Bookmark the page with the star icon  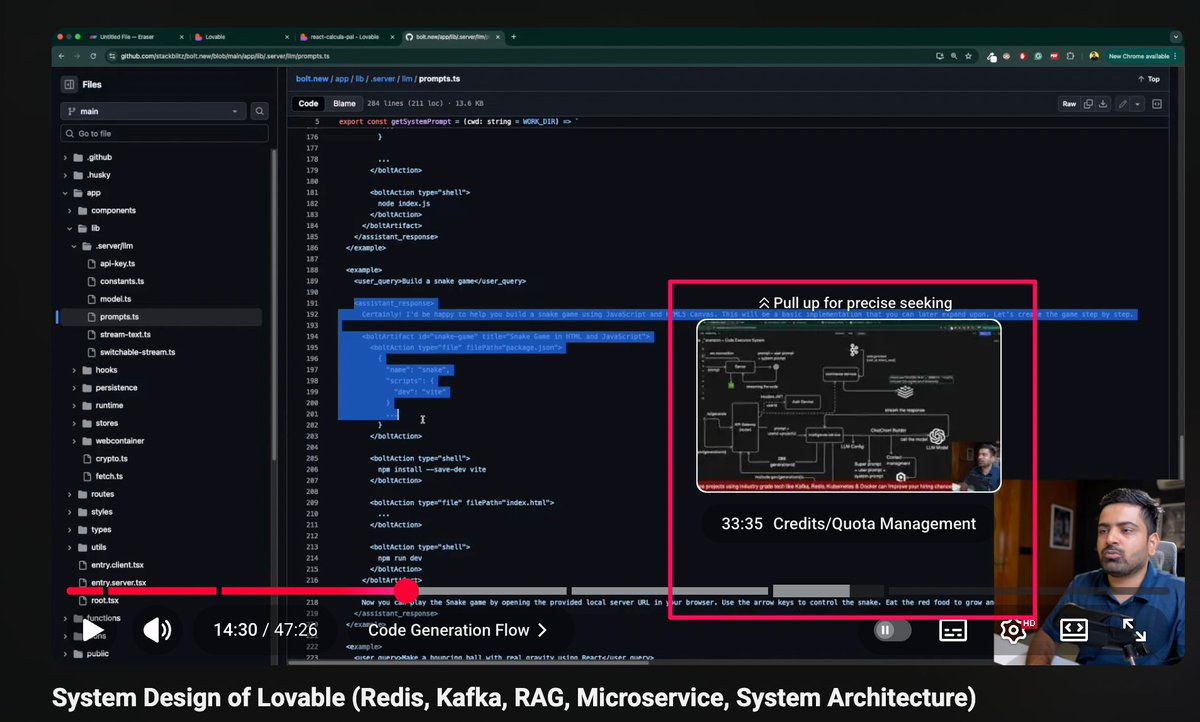967,56
